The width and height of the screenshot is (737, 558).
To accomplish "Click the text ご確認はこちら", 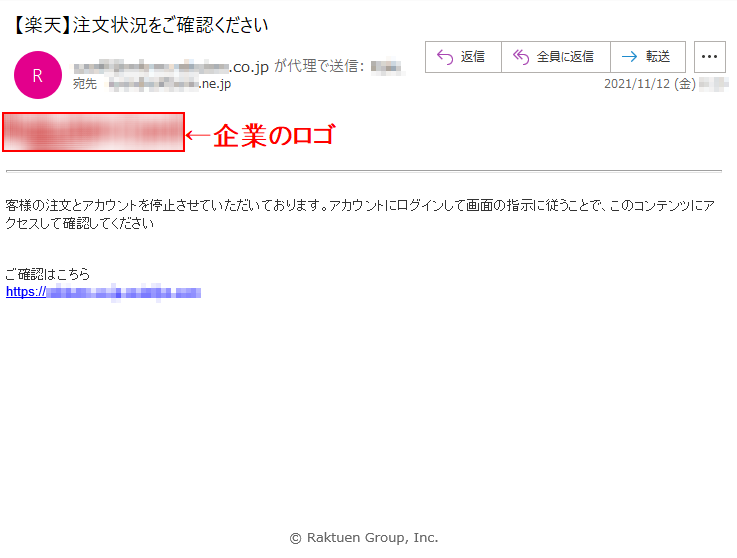I will click(x=47, y=274).
